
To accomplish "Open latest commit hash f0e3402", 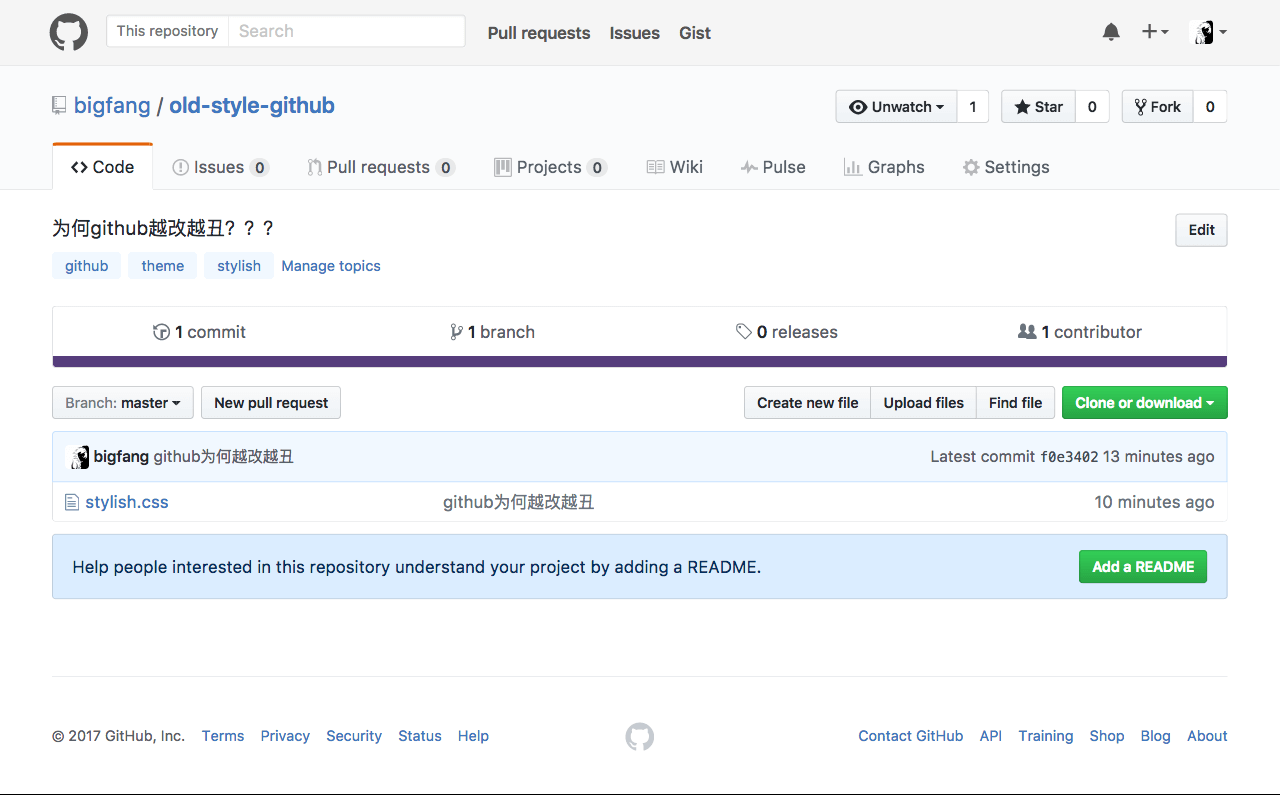I will pyautogui.click(x=1069, y=457).
